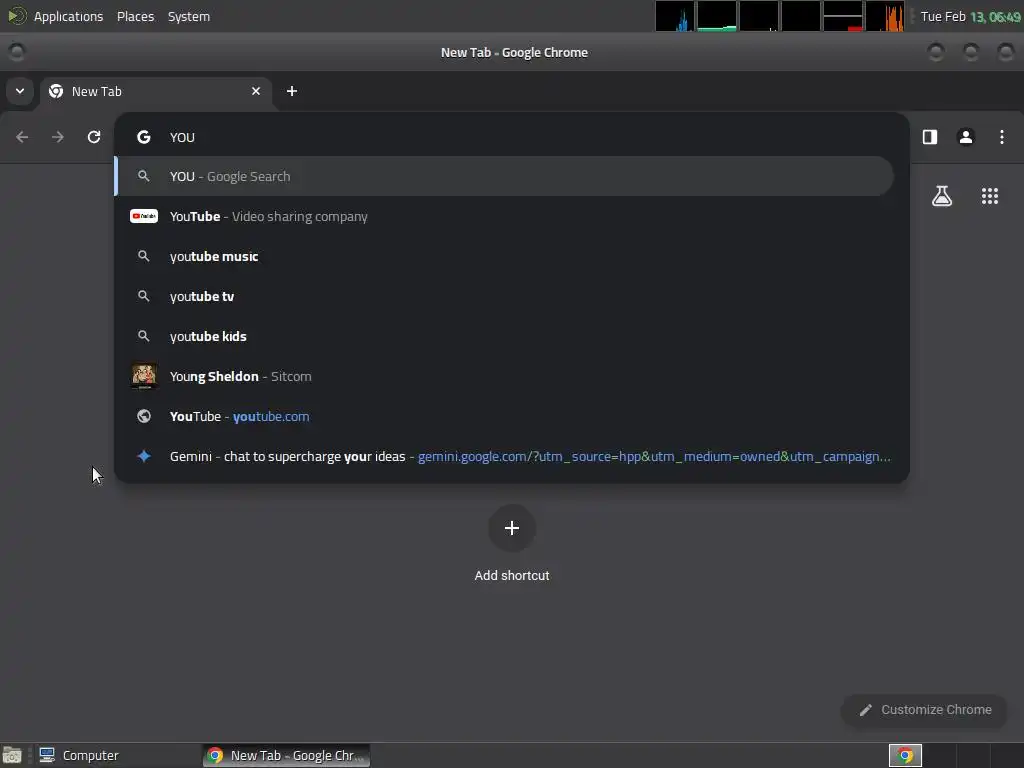Image resolution: width=1024 pixels, height=768 pixels.
Task: Open the youtube.com link suggestion
Action: 504,416
